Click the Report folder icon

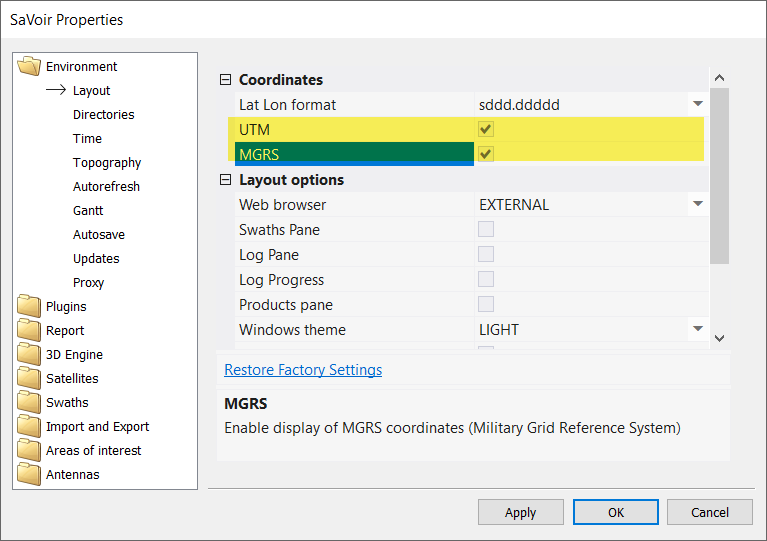click(29, 331)
